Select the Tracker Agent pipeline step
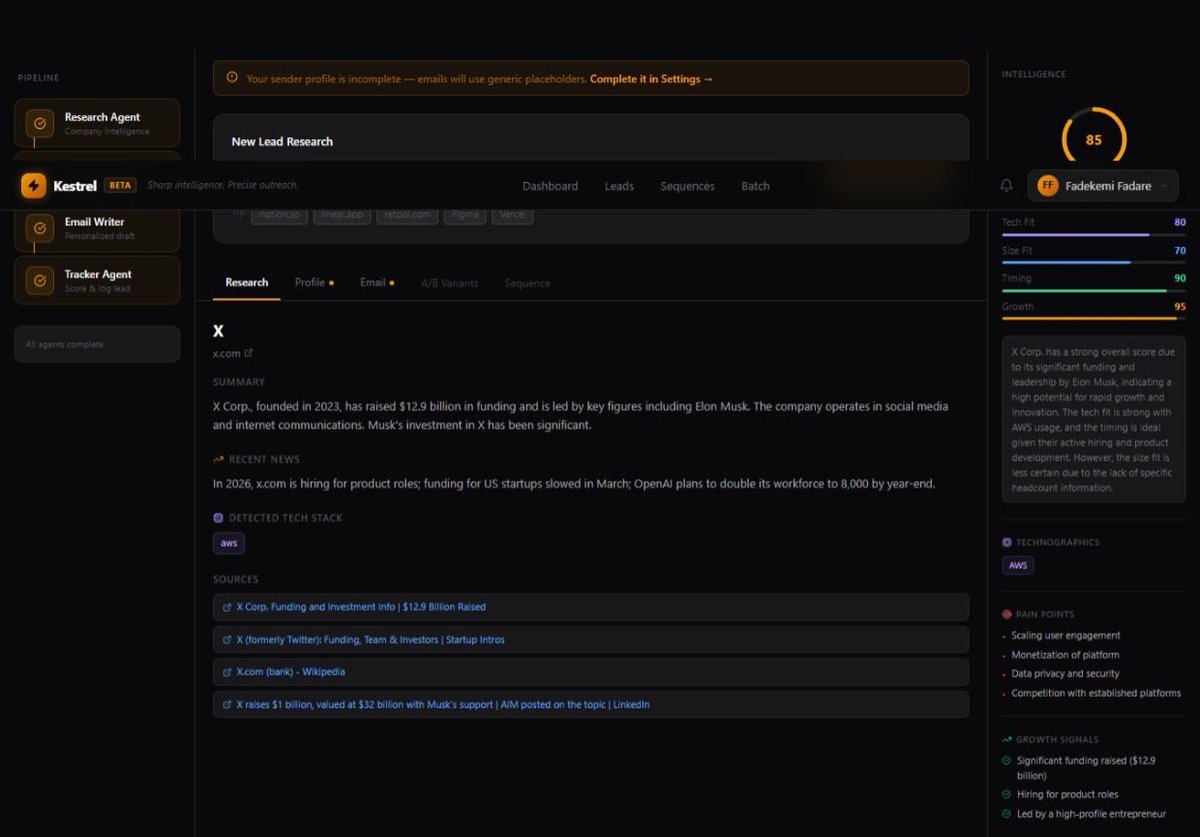The width and height of the screenshot is (1200, 837). (97, 280)
